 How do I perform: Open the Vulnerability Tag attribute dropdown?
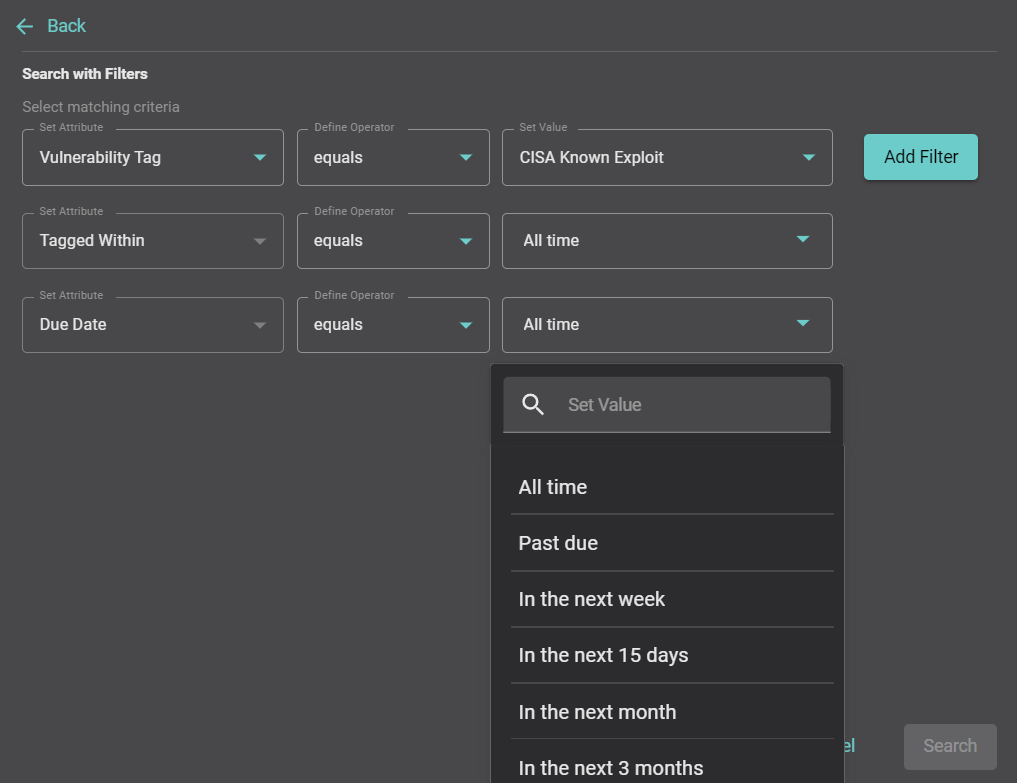tap(152, 158)
